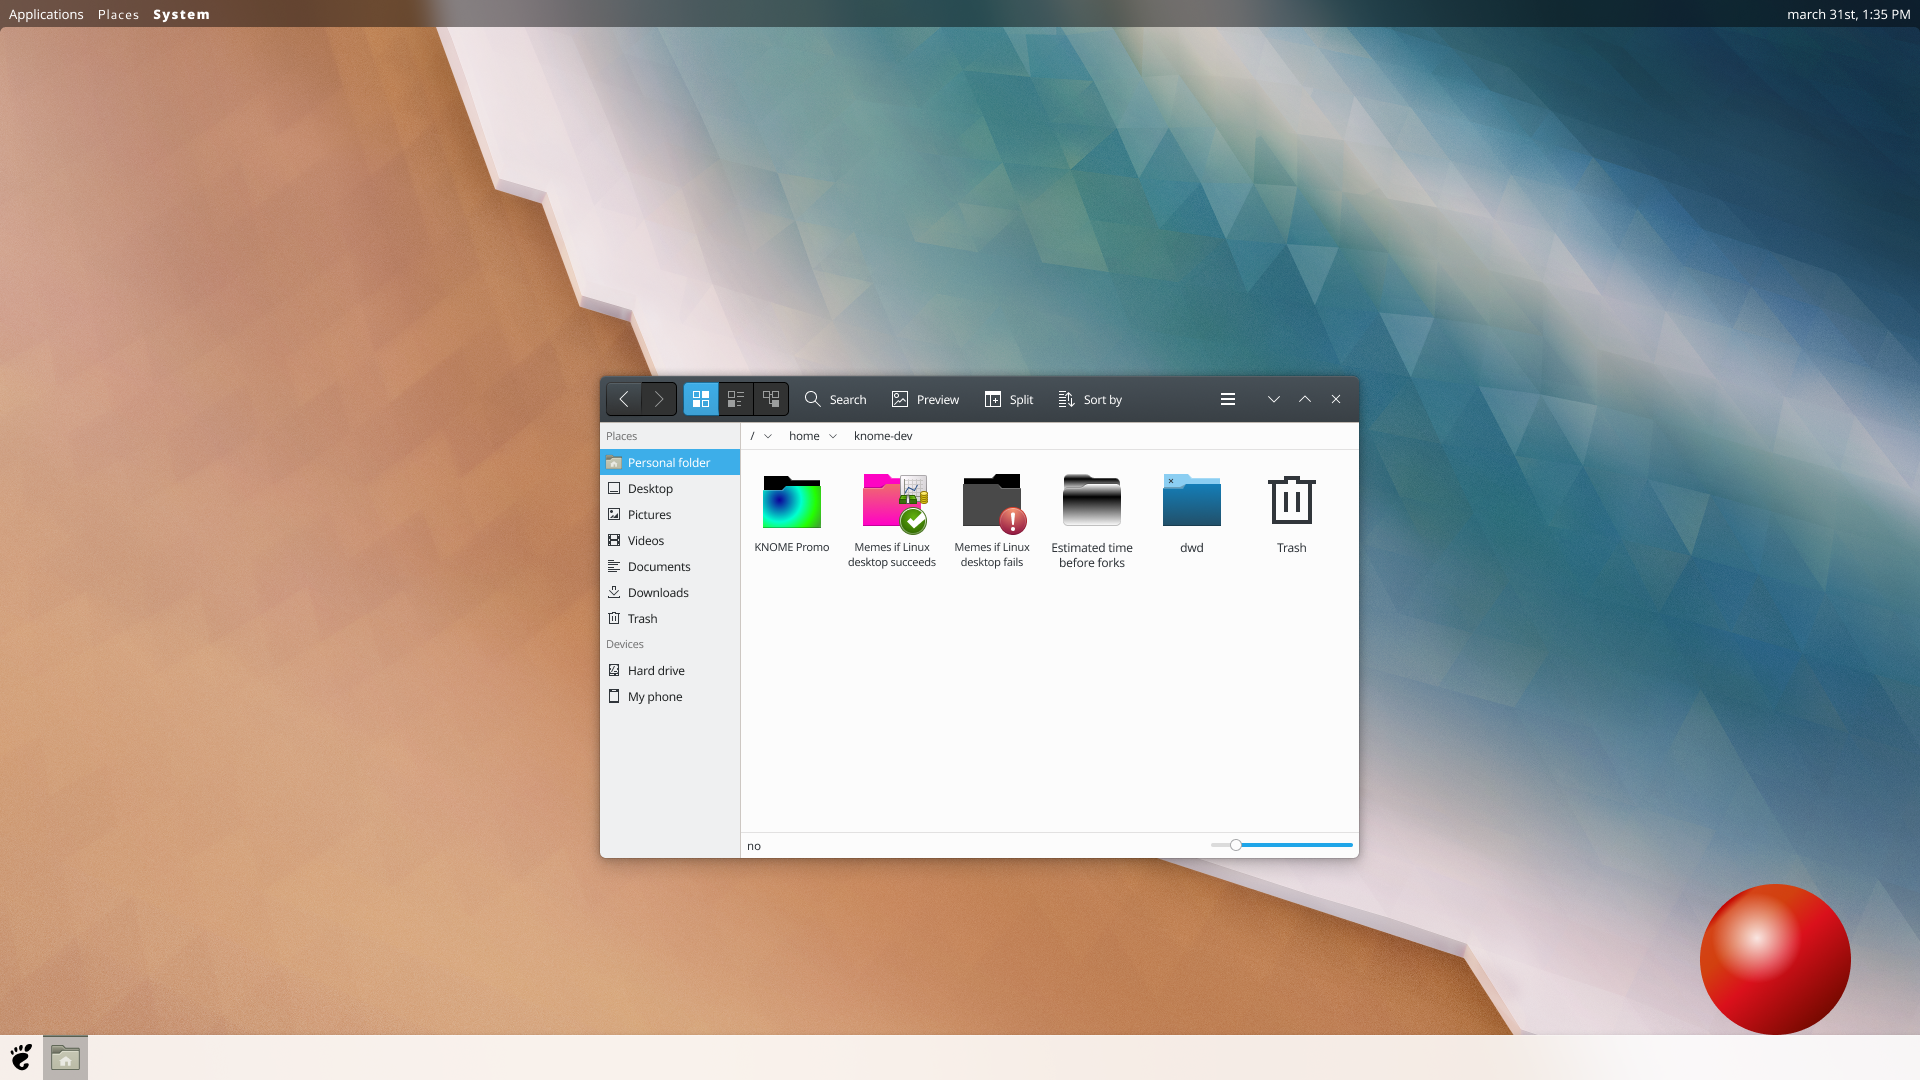The width and height of the screenshot is (1920, 1080).
Task: Click the zoom slider handle
Action: point(1236,845)
